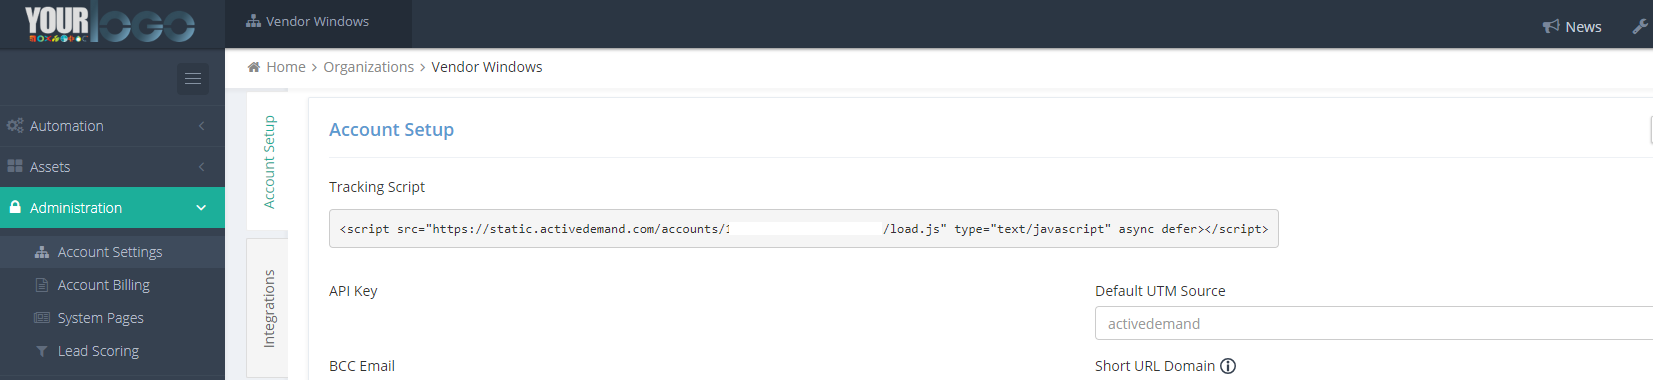
Task: Toggle the sidebar hamburger menu button
Action: tap(193, 79)
